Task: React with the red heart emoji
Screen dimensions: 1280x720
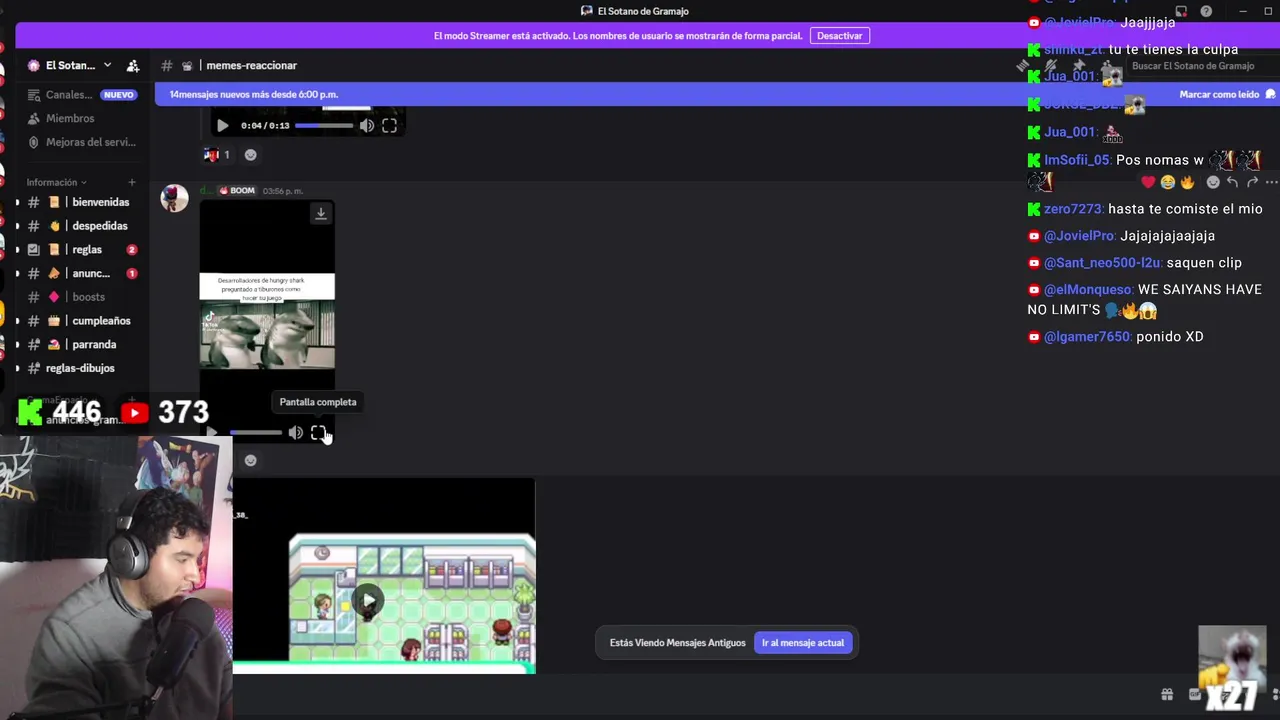Action: click(x=1148, y=182)
